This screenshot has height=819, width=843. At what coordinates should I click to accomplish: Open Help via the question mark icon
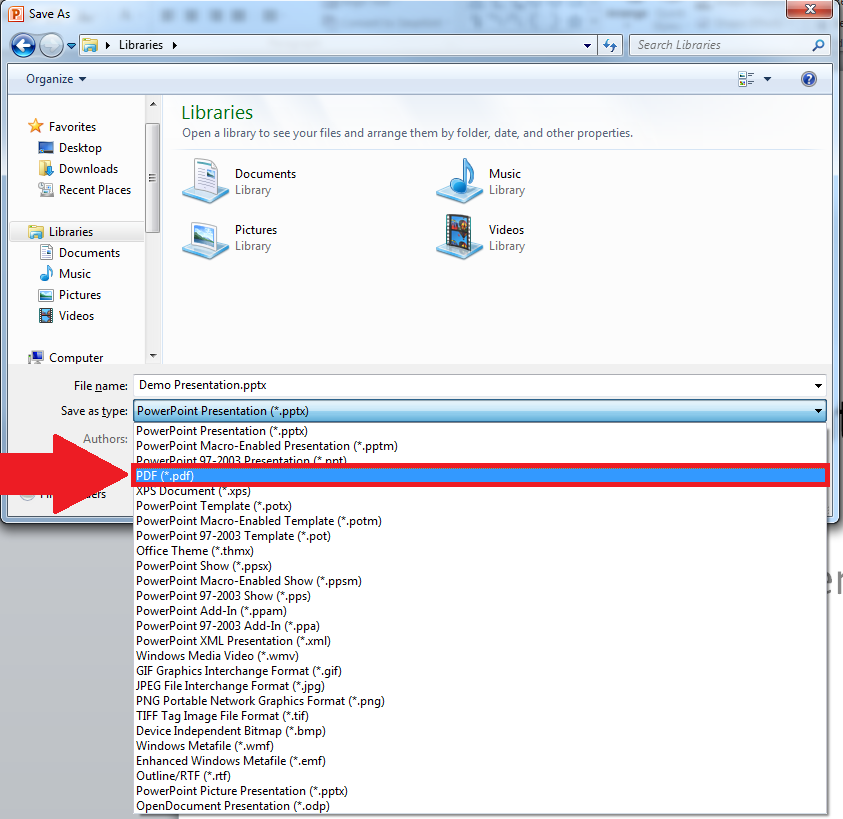point(809,78)
